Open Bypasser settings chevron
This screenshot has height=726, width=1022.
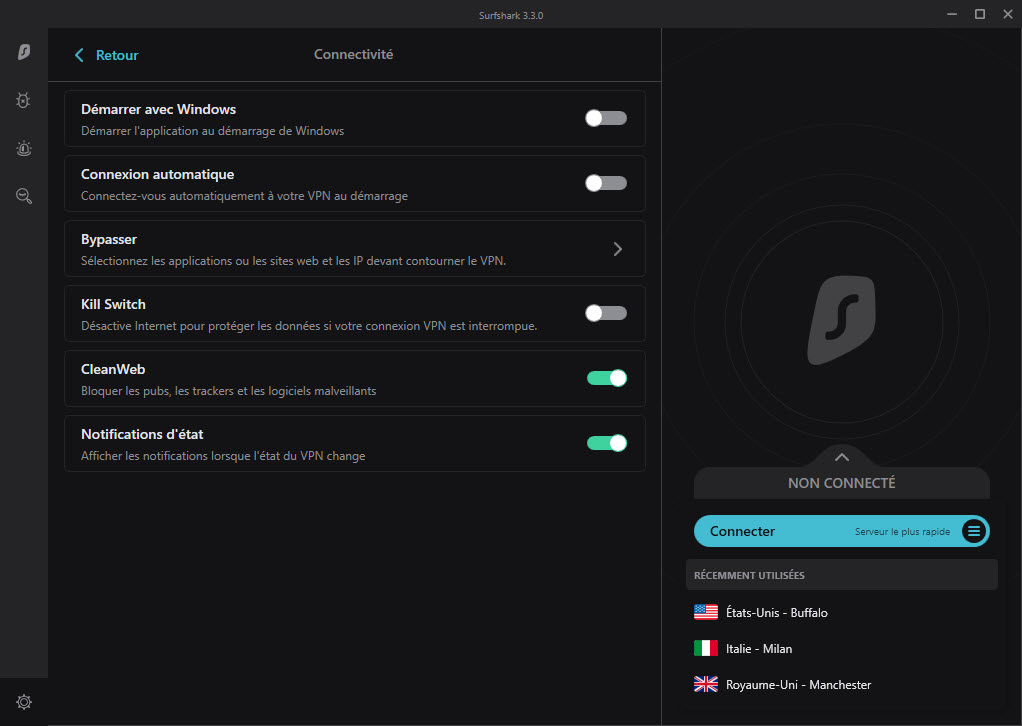point(618,249)
